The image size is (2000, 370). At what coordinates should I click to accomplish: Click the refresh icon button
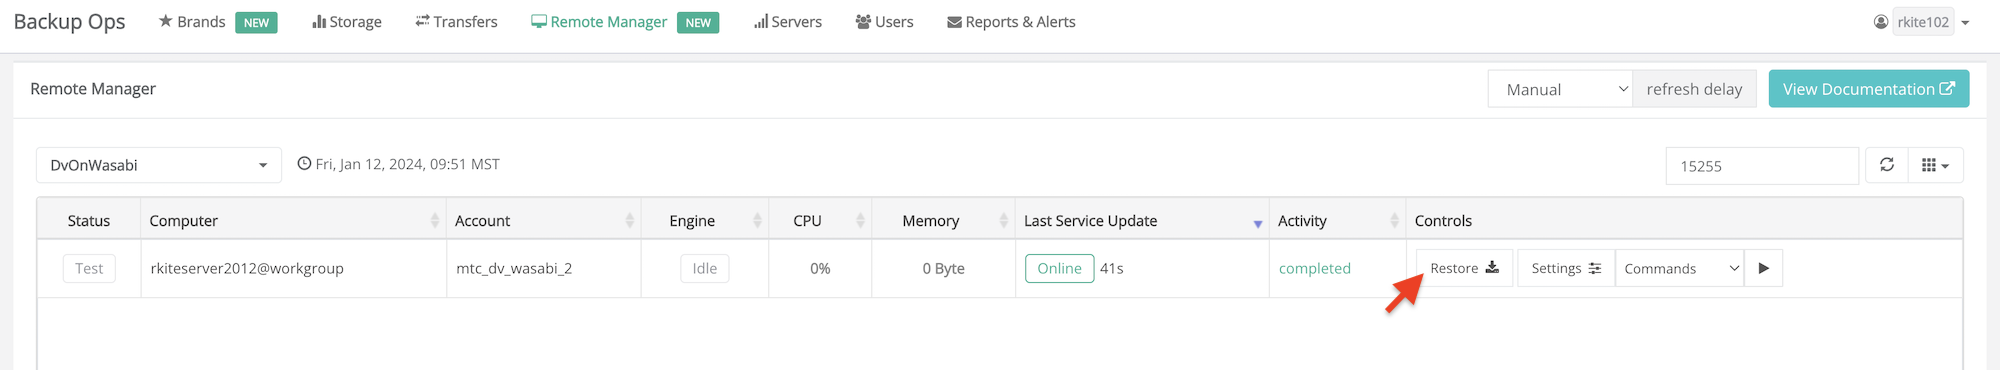[x=1886, y=165]
